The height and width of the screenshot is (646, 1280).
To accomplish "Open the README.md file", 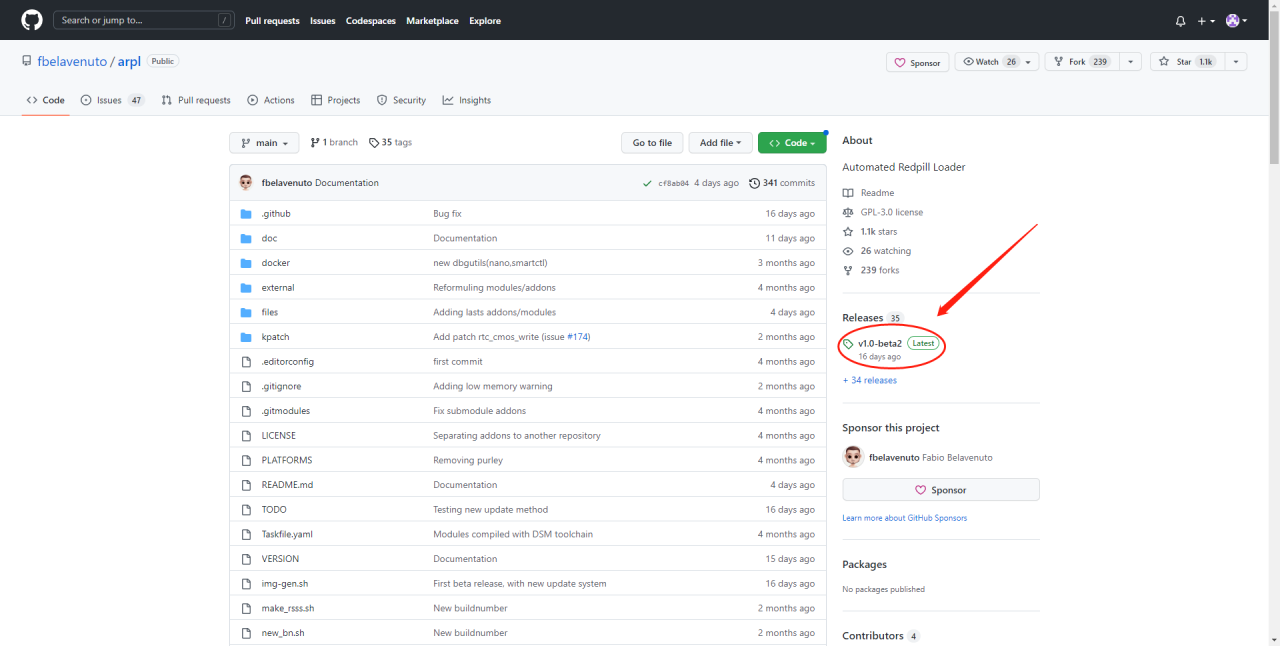I will 287,485.
